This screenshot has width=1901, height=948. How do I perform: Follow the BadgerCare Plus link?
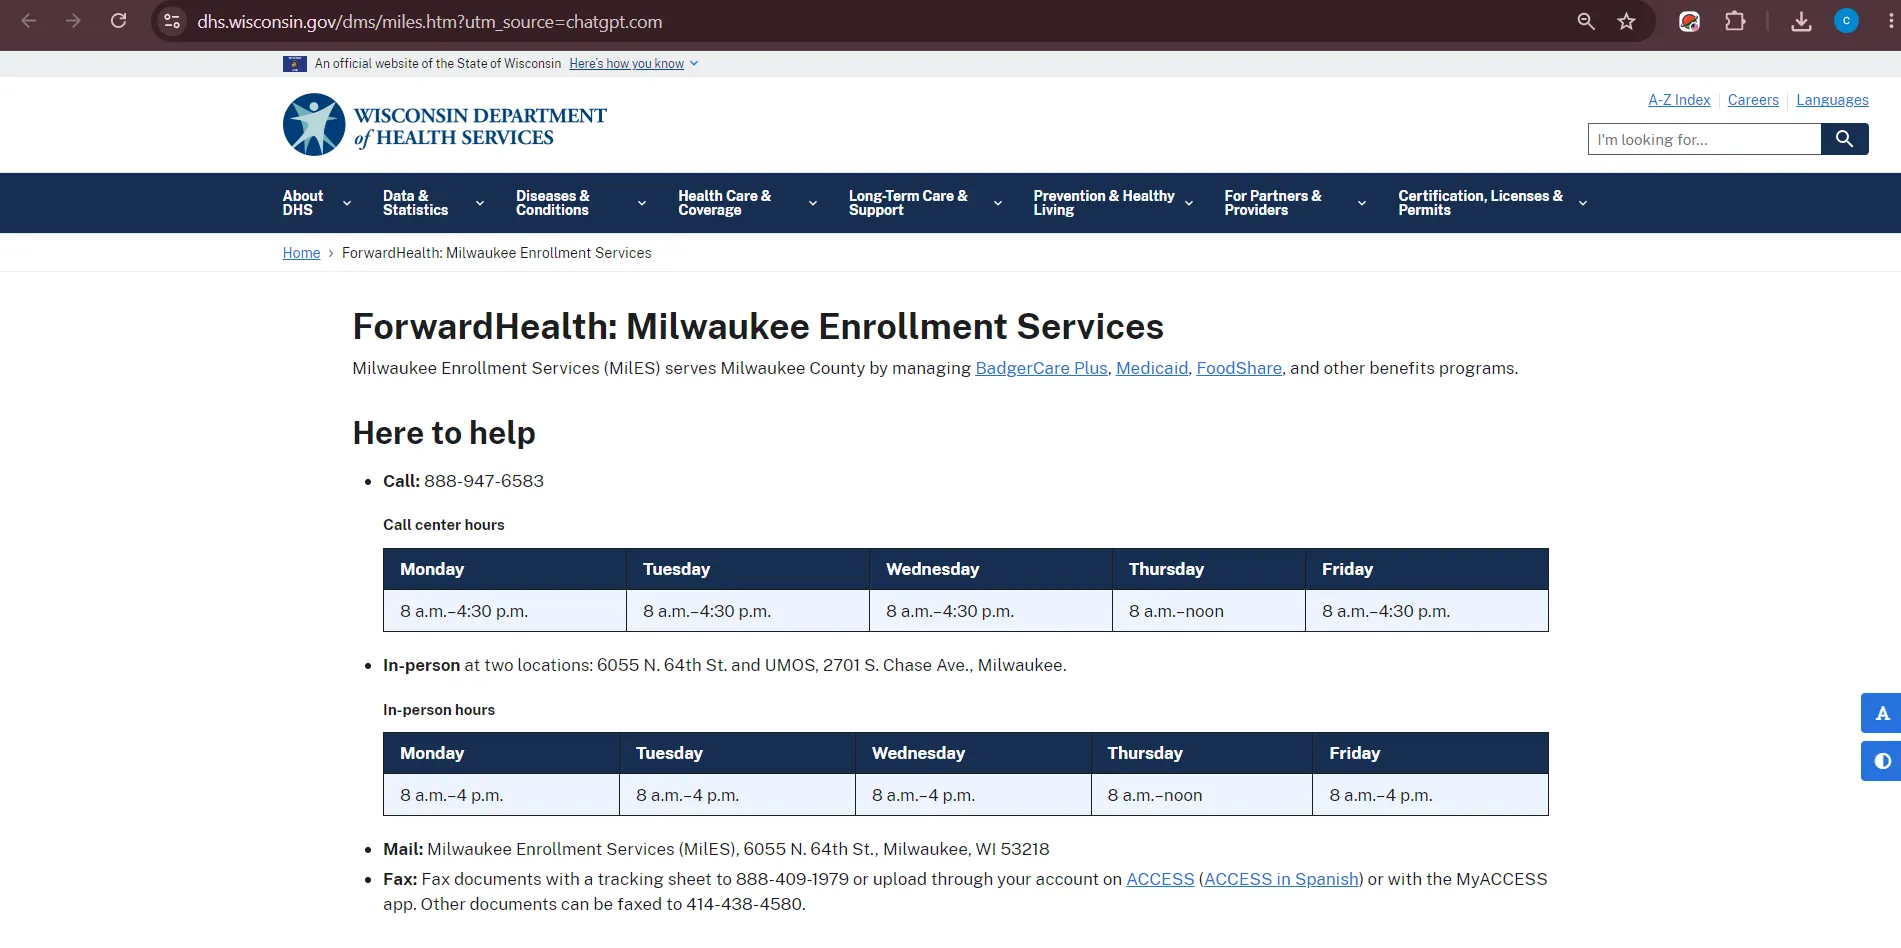[x=1041, y=368]
